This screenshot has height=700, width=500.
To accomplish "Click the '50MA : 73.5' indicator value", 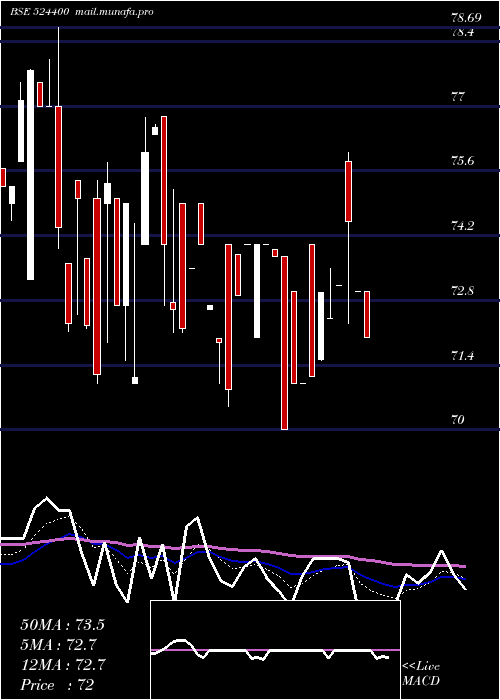I will [x=62, y=625].
